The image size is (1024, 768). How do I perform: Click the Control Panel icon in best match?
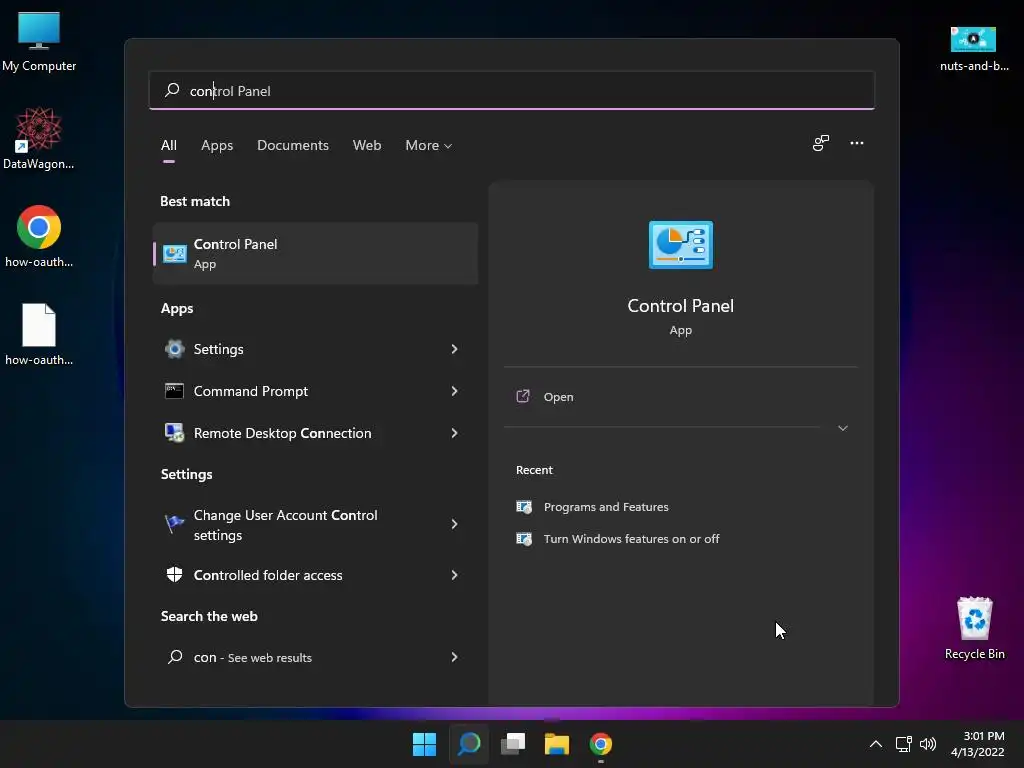tap(174, 253)
